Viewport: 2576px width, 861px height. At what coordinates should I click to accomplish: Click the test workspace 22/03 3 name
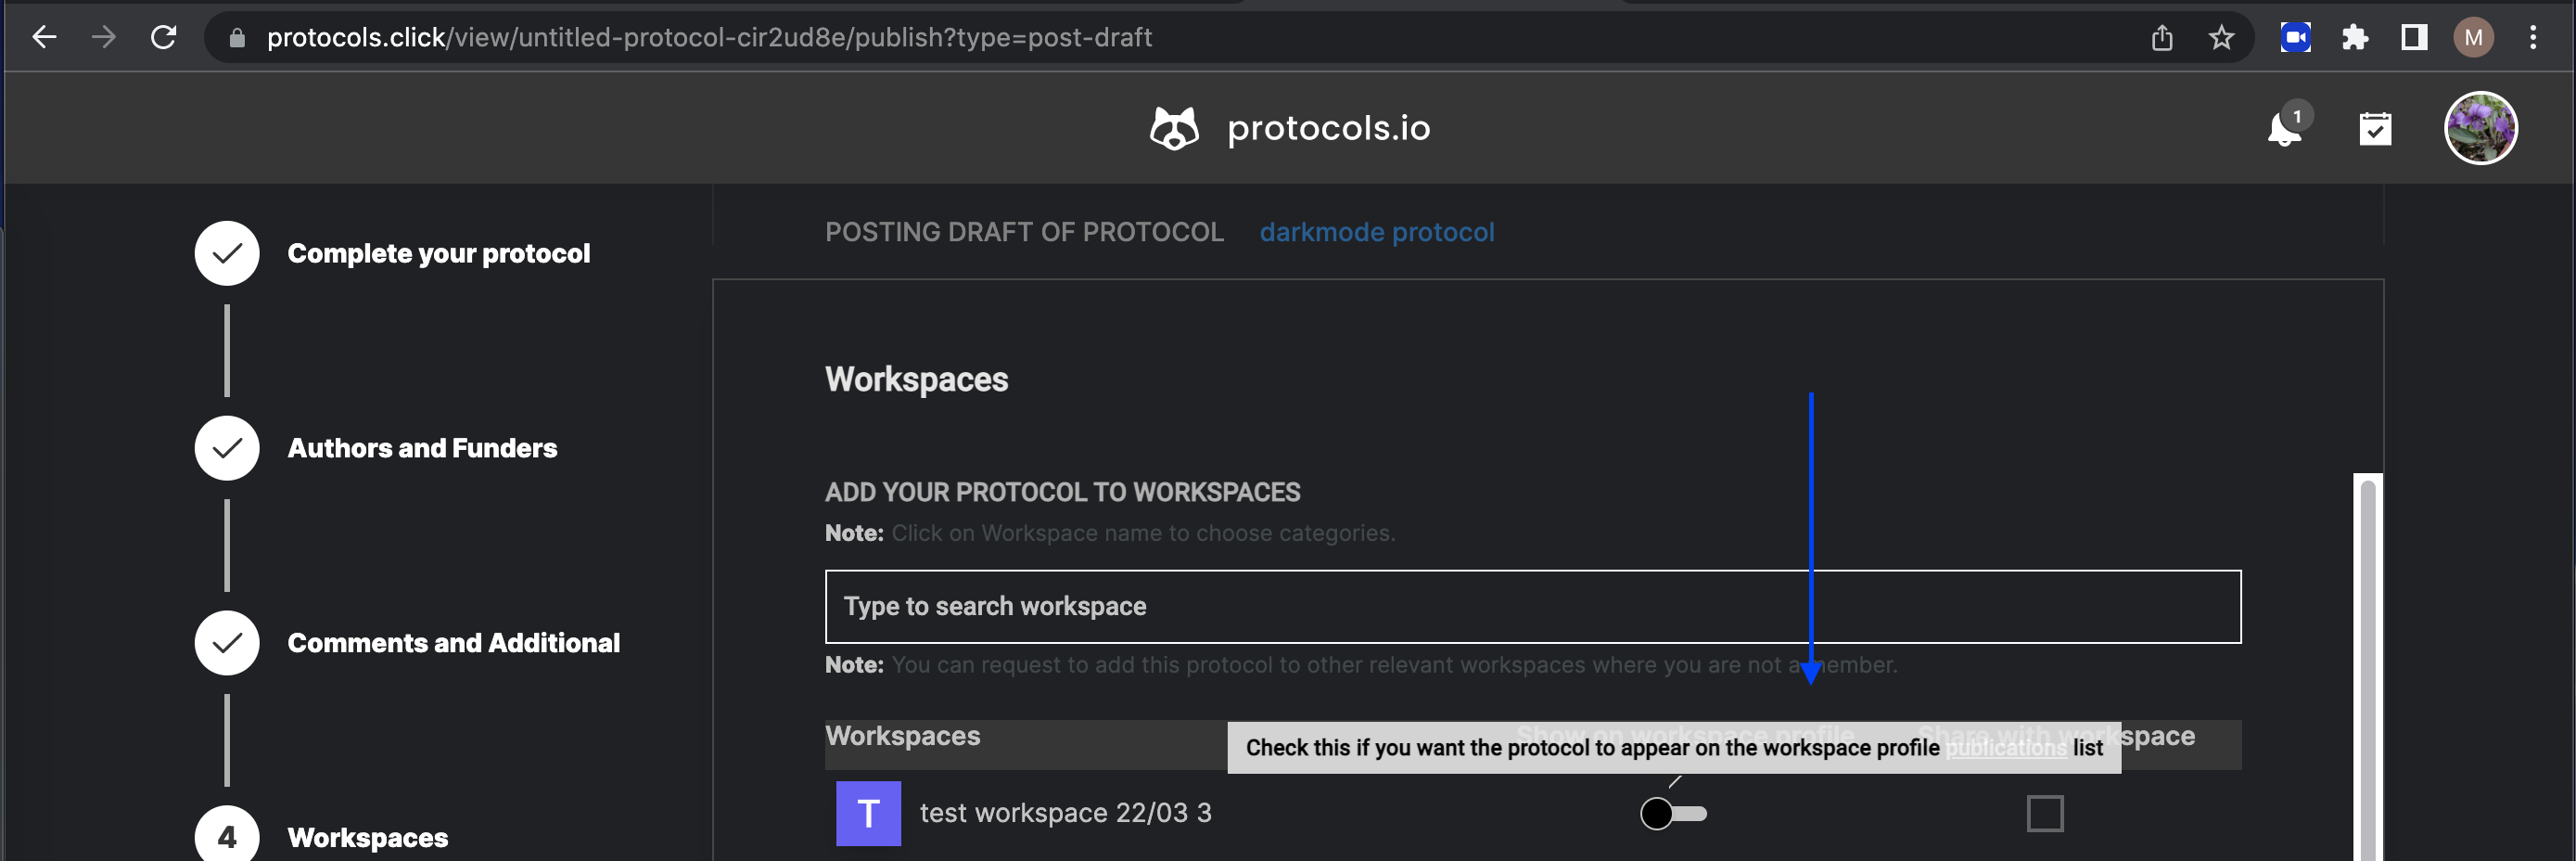pyautogui.click(x=1065, y=813)
